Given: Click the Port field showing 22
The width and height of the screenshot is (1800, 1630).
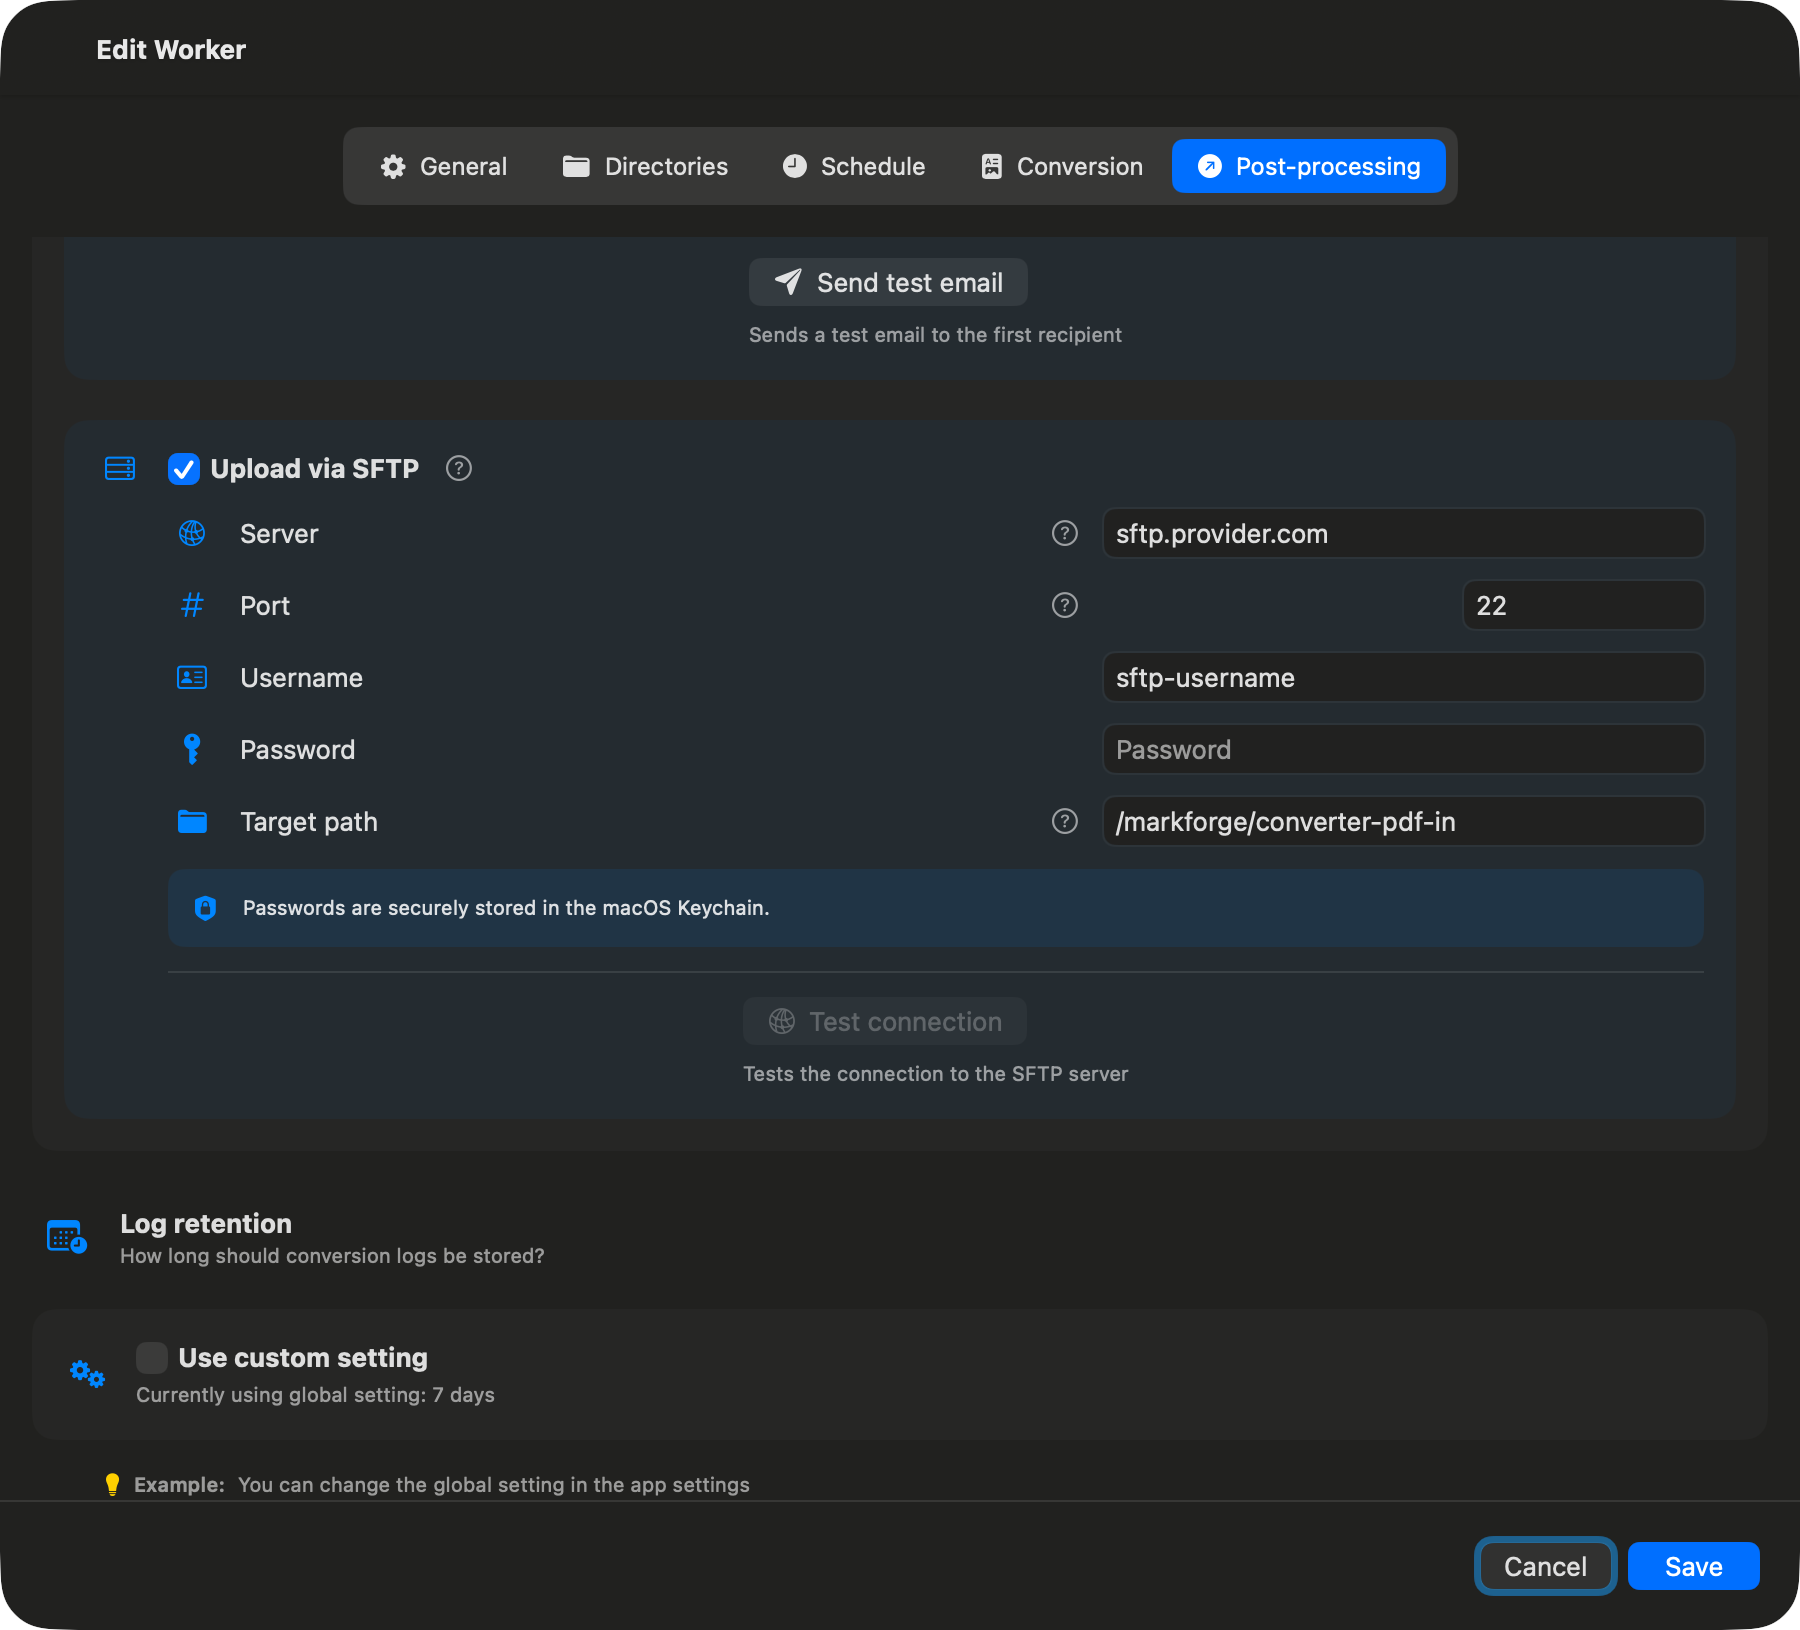Looking at the screenshot, I should pyautogui.click(x=1584, y=605).
